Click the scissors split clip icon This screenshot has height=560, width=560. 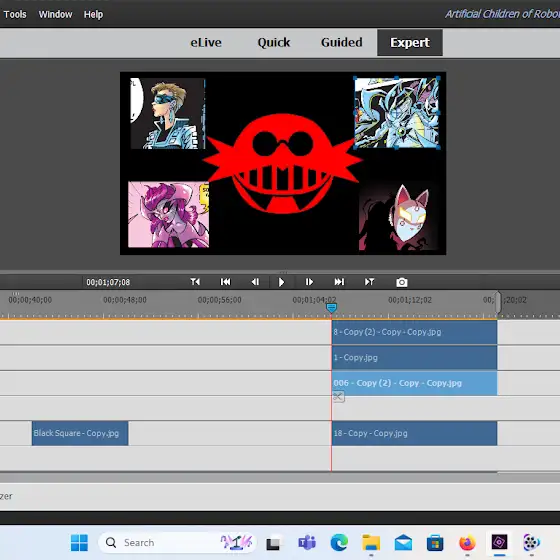(x=338, y=397)
